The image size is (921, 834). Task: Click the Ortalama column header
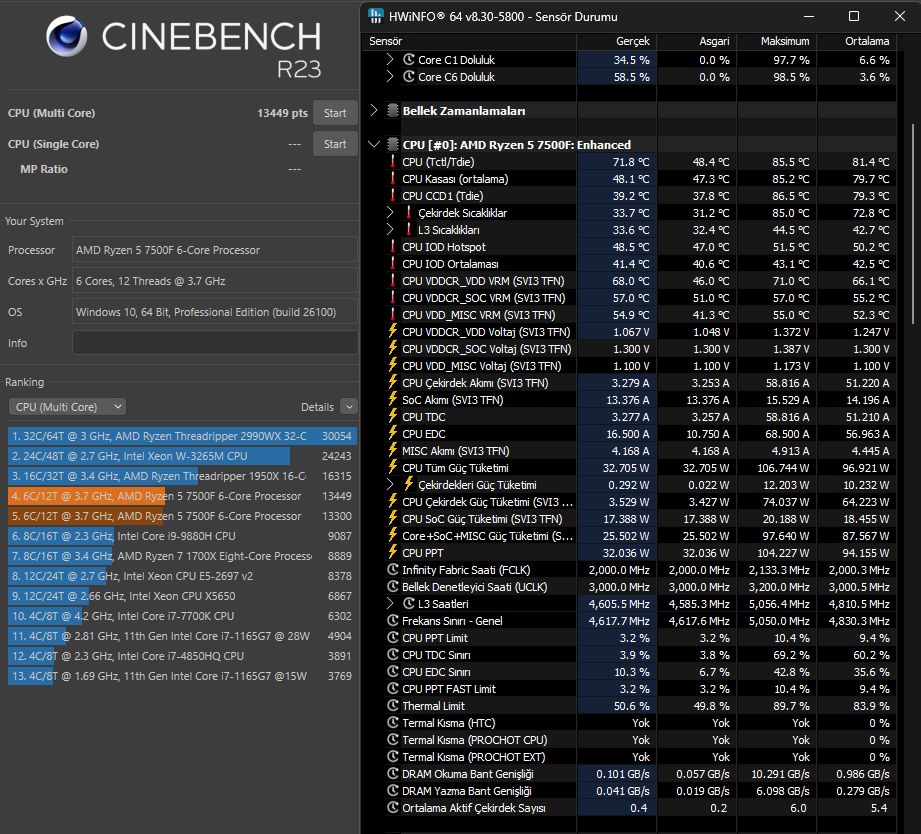(x=866, y=41)
